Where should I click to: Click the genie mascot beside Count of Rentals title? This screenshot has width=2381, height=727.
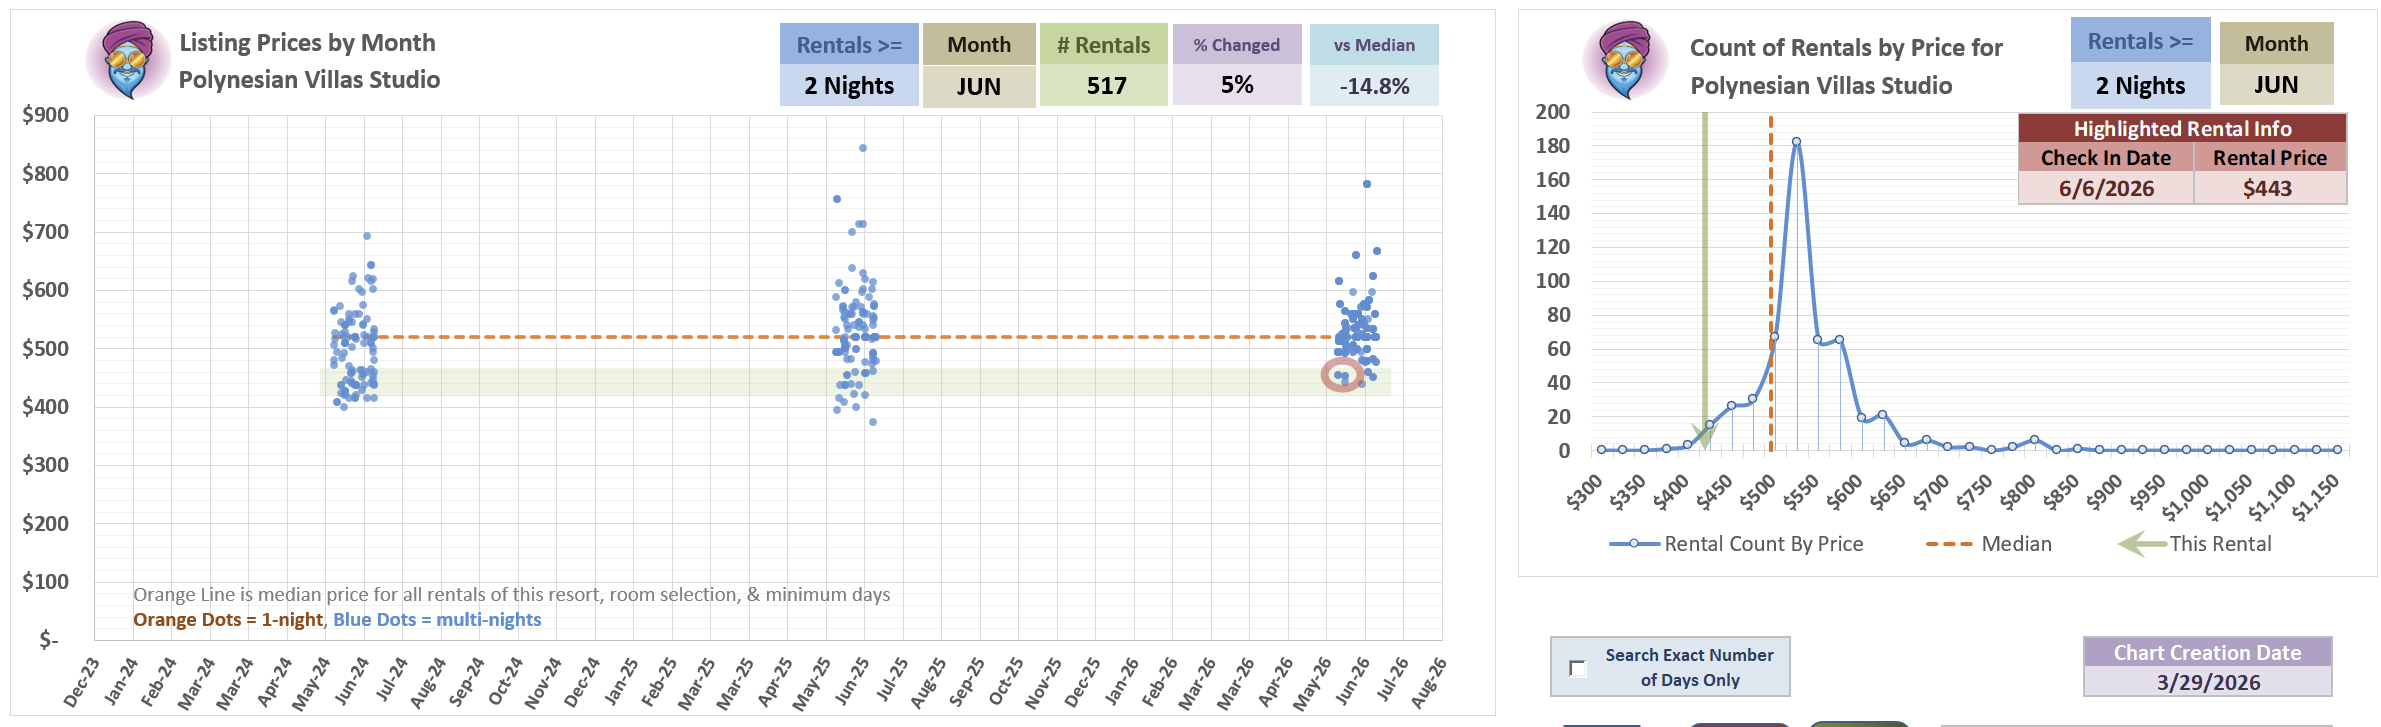pyautogui.click(x=1625, y=60)
